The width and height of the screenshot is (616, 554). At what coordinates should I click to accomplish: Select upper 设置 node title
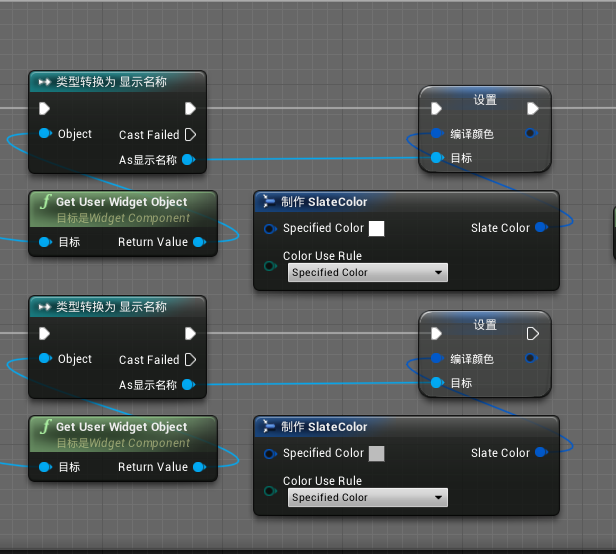[485, 100]
